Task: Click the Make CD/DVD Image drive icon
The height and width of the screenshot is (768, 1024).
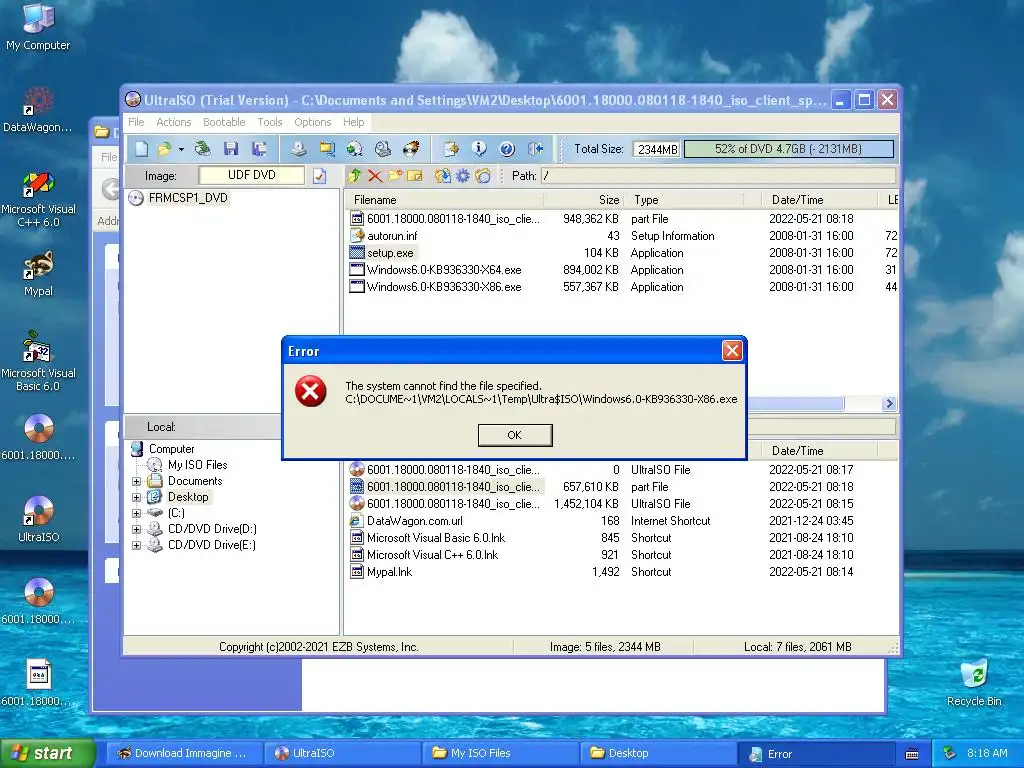Action: 298,149
